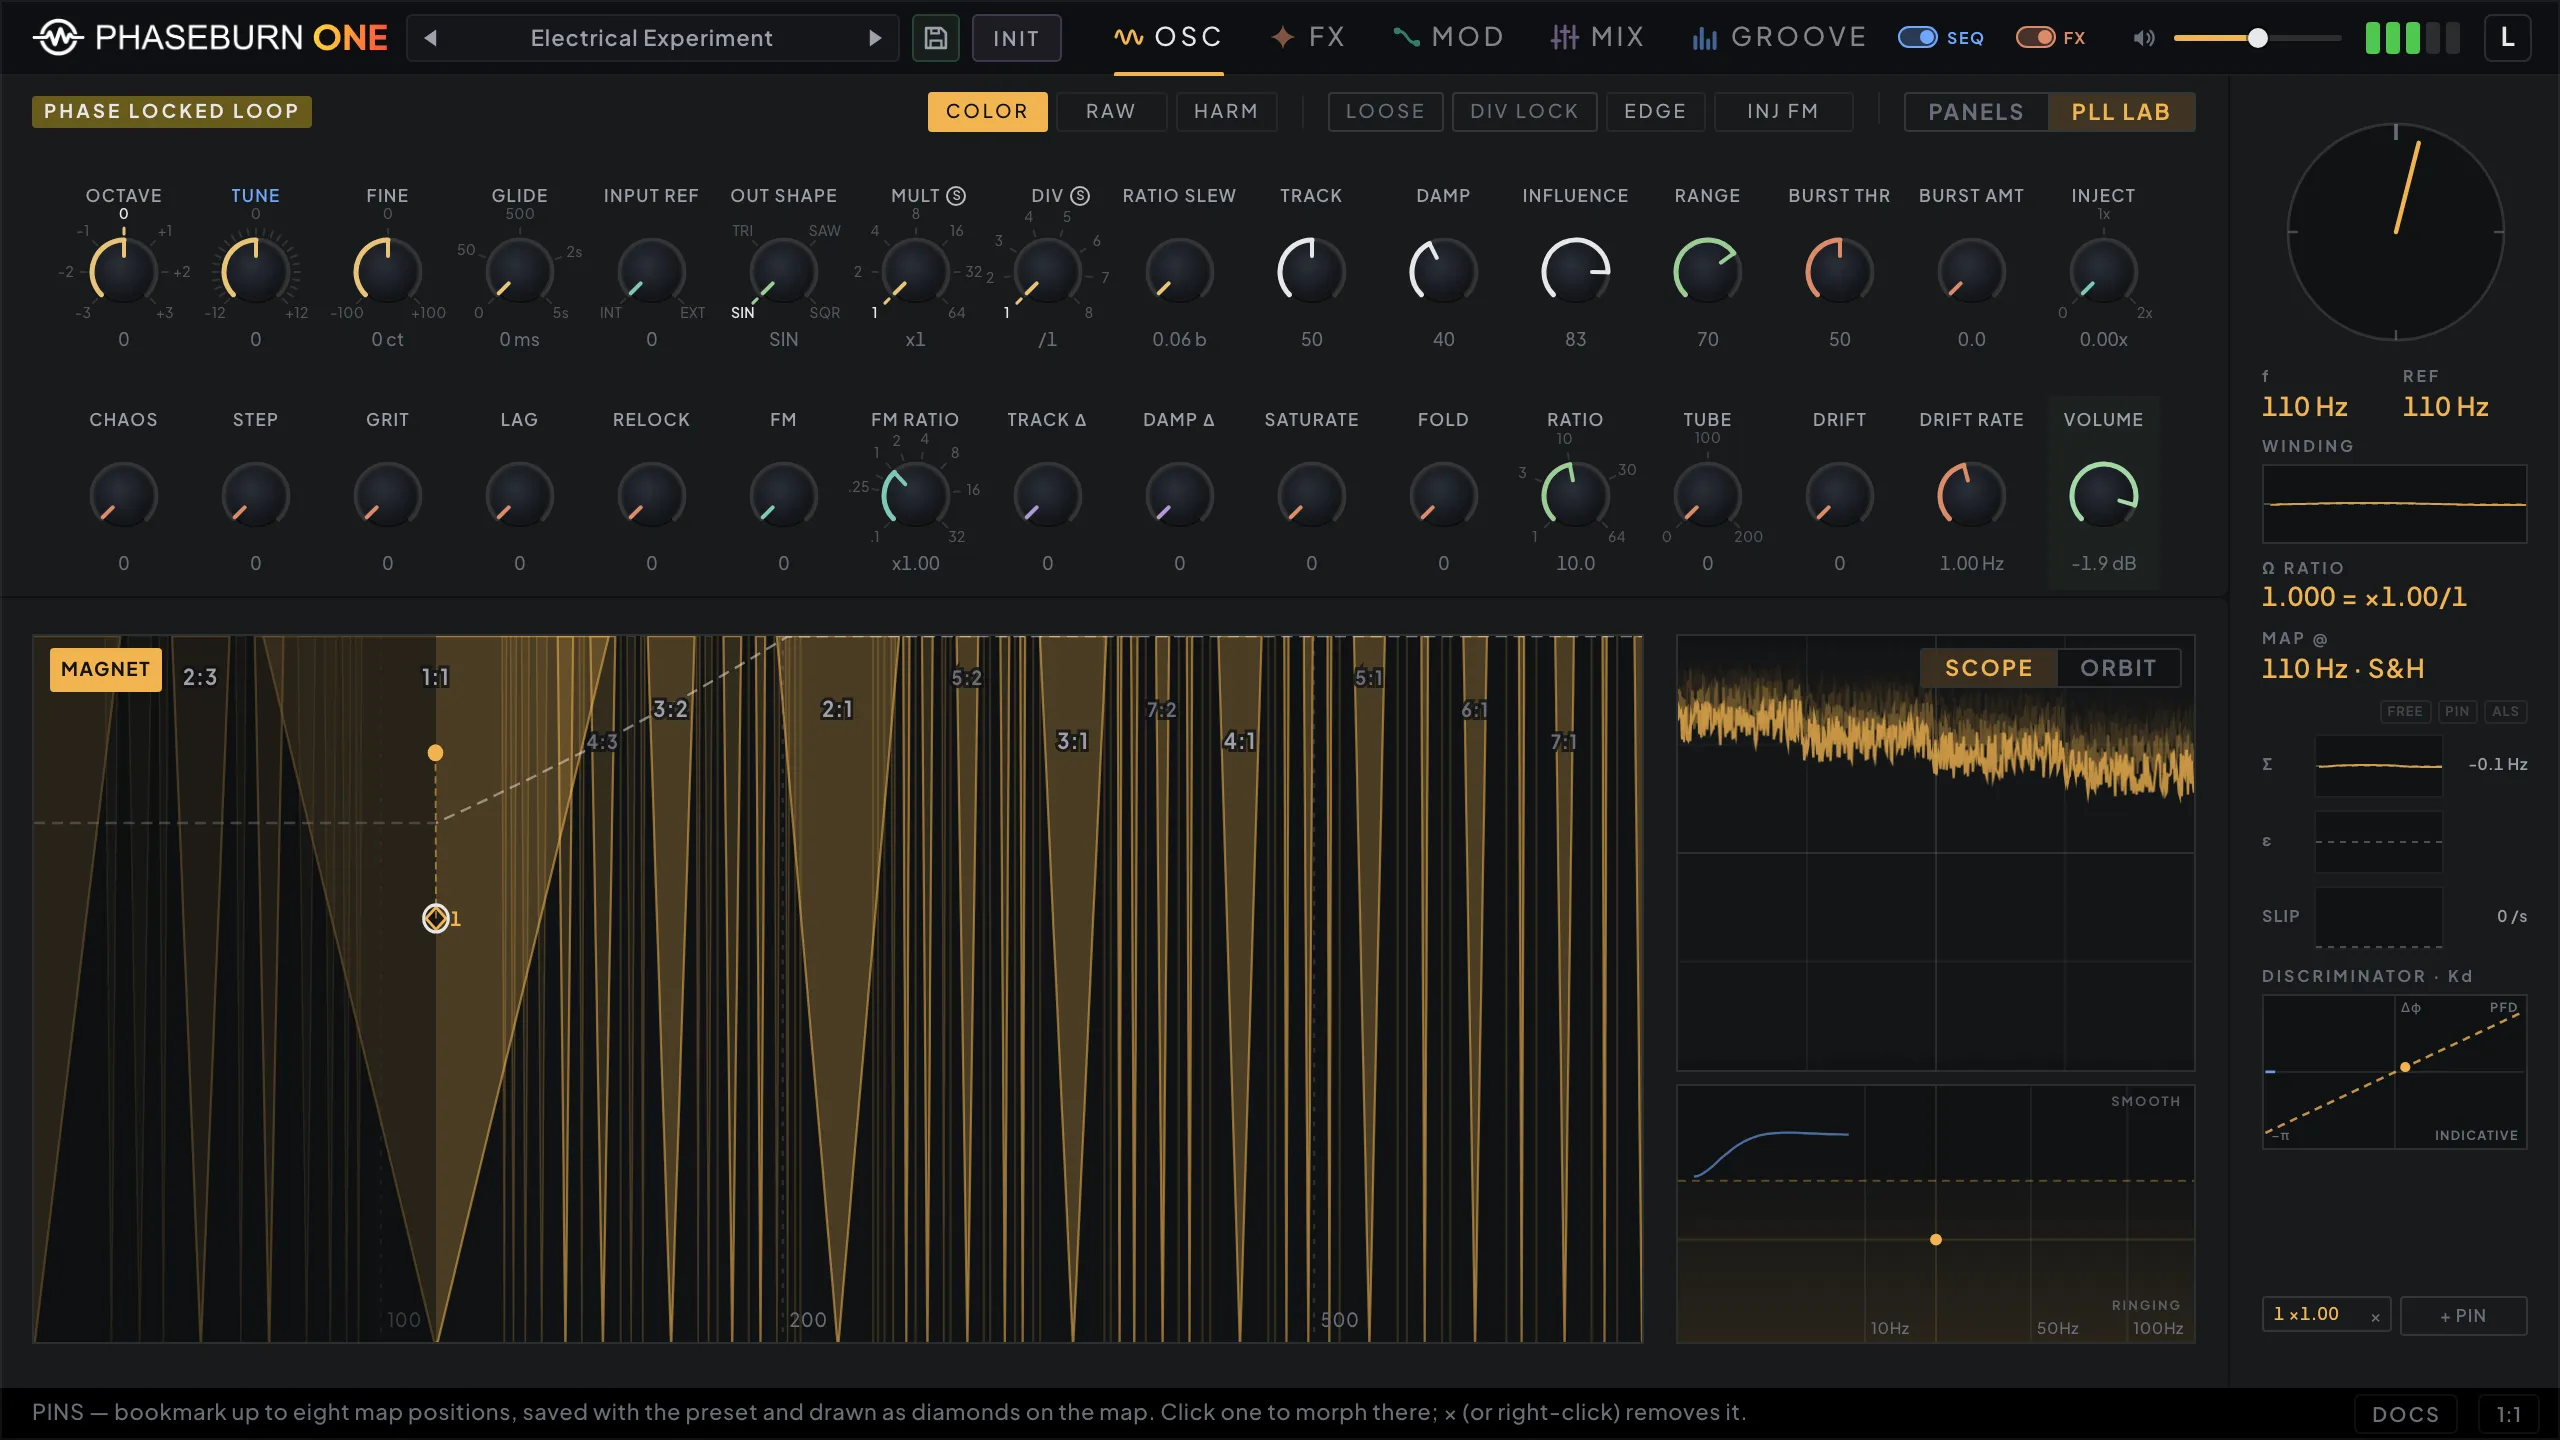Image resolution: width=2560 pixels, height=1440 pixels.
Task: Select RAW display mode
Action: [1111, 112]
